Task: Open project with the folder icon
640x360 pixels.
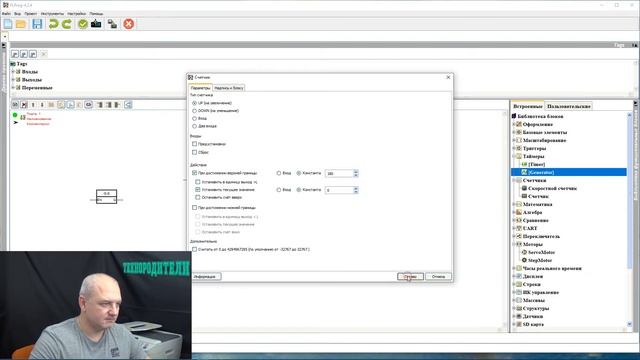Action: 21,24
